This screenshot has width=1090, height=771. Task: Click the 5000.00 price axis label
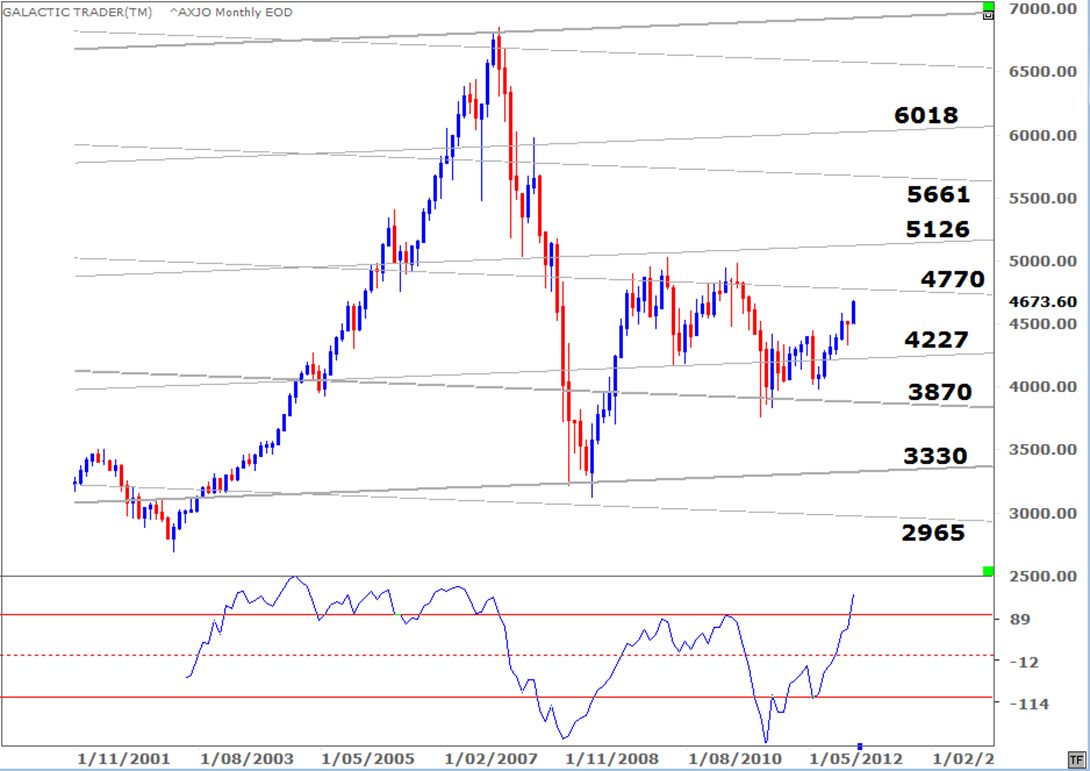tap(1043, 261)
